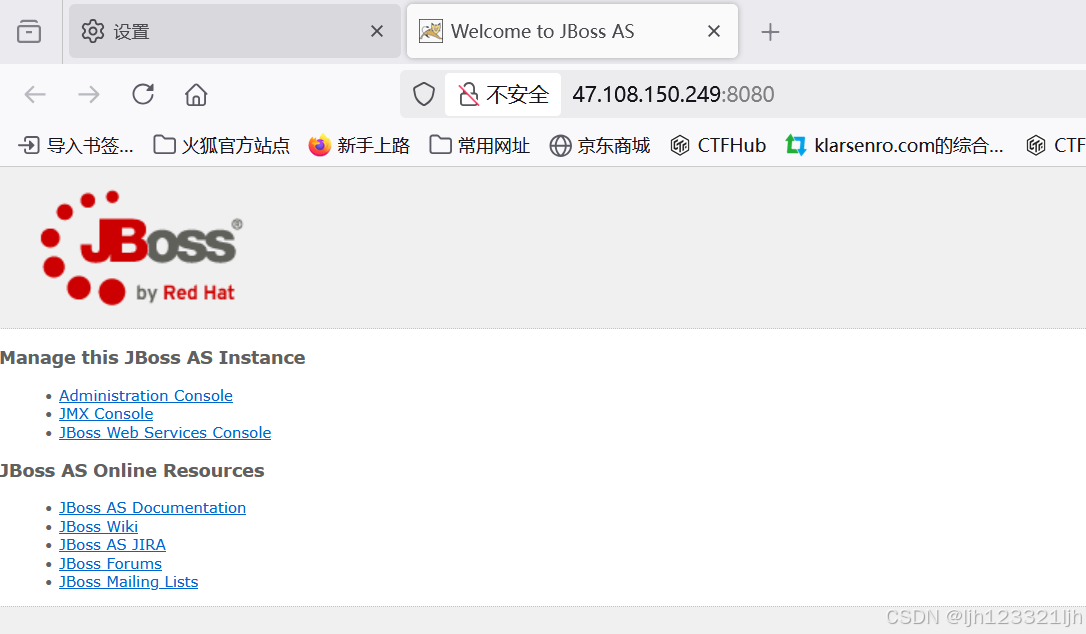Visit the JBoss Wiki link
This screenshot has width=1086, height=634.
point(98,527)
